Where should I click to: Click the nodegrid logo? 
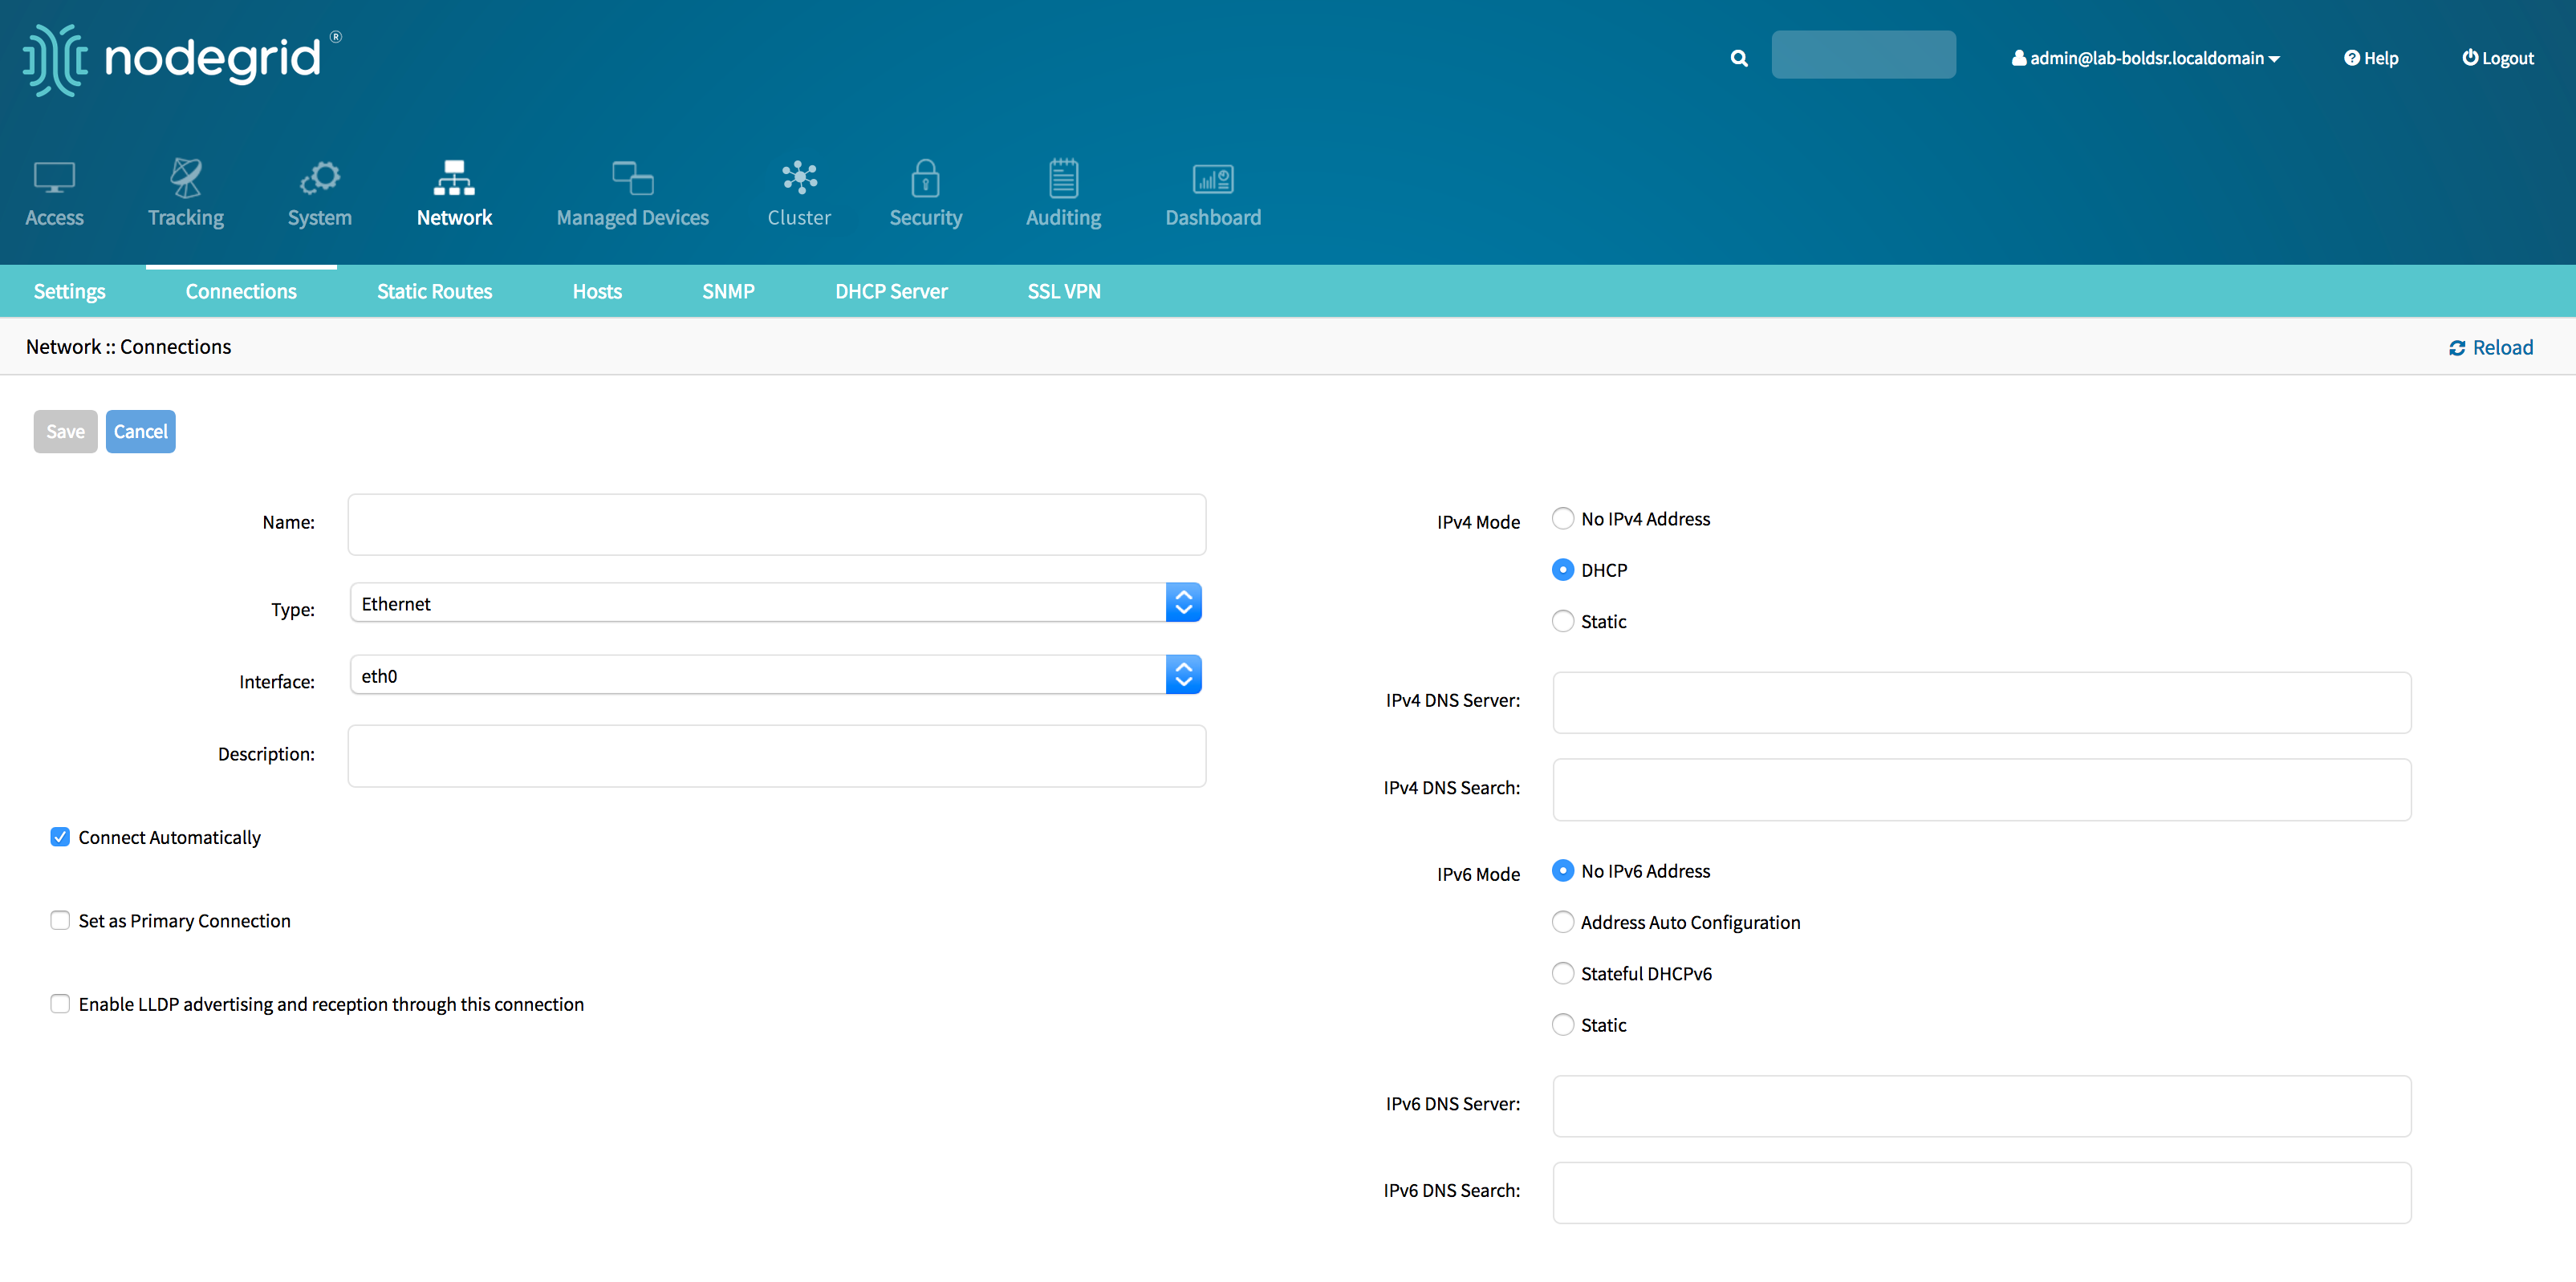[x=181, y=59]
